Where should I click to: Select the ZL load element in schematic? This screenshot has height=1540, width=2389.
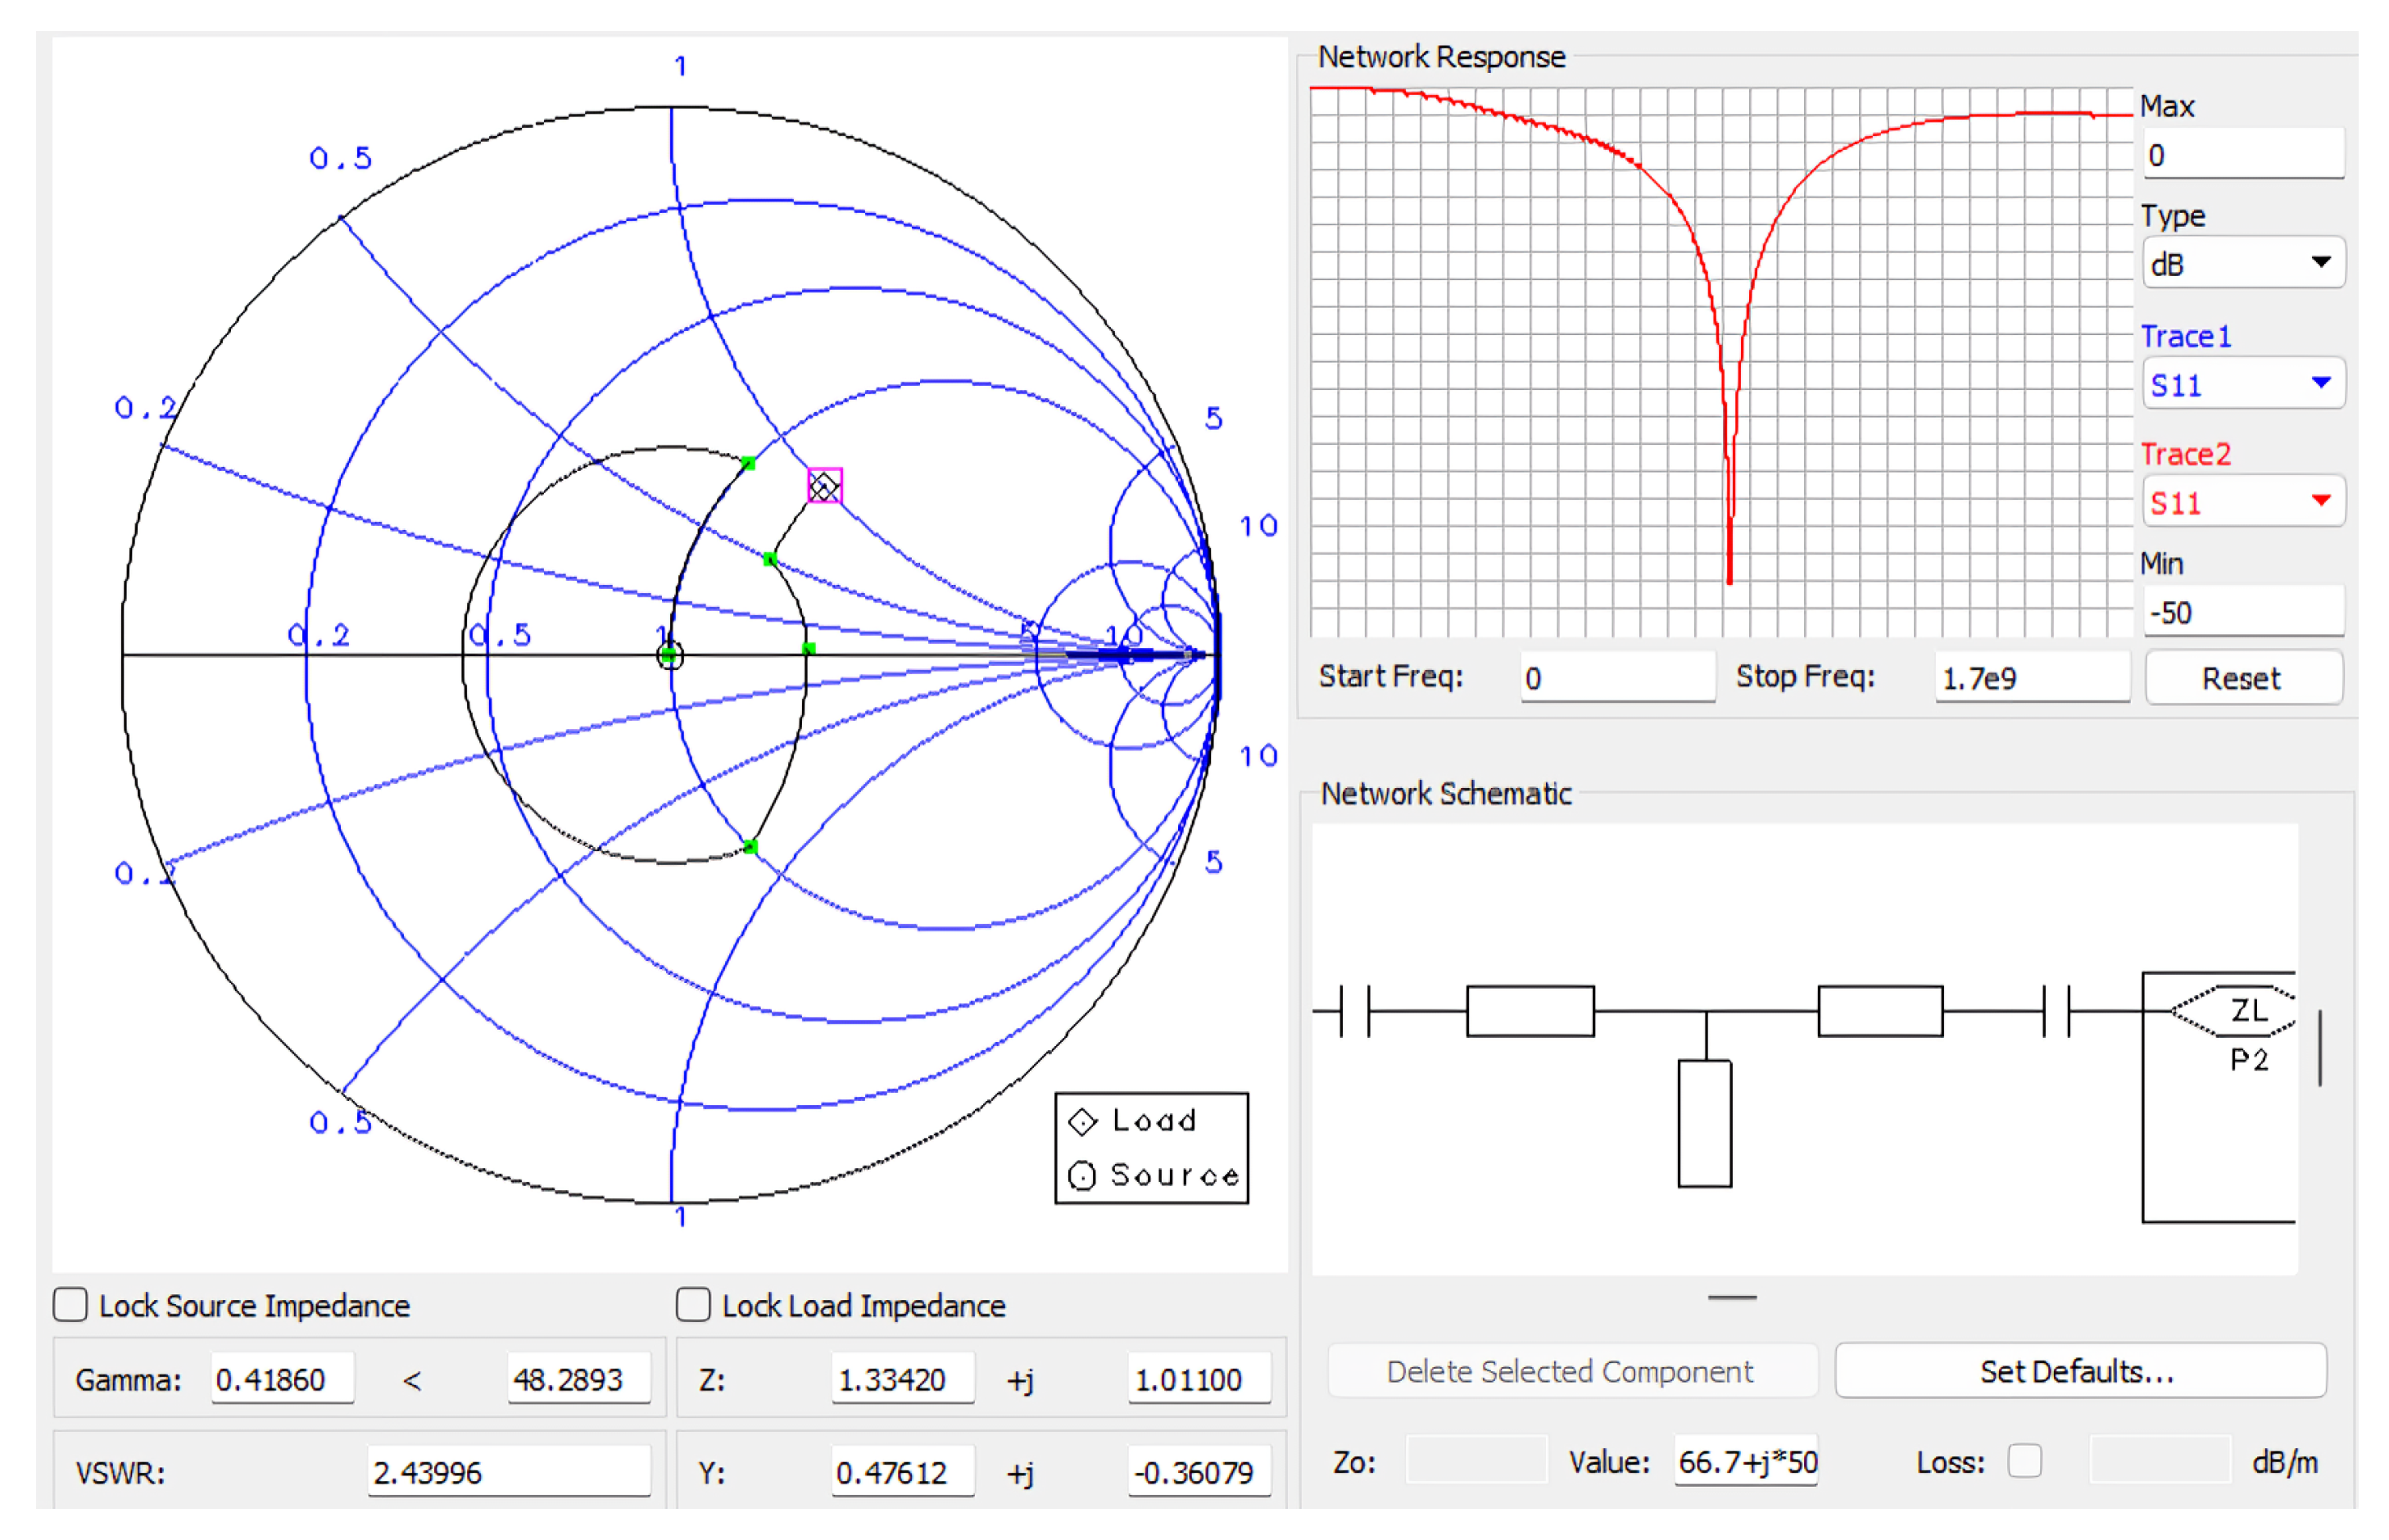click(x=2234, y=1011)
